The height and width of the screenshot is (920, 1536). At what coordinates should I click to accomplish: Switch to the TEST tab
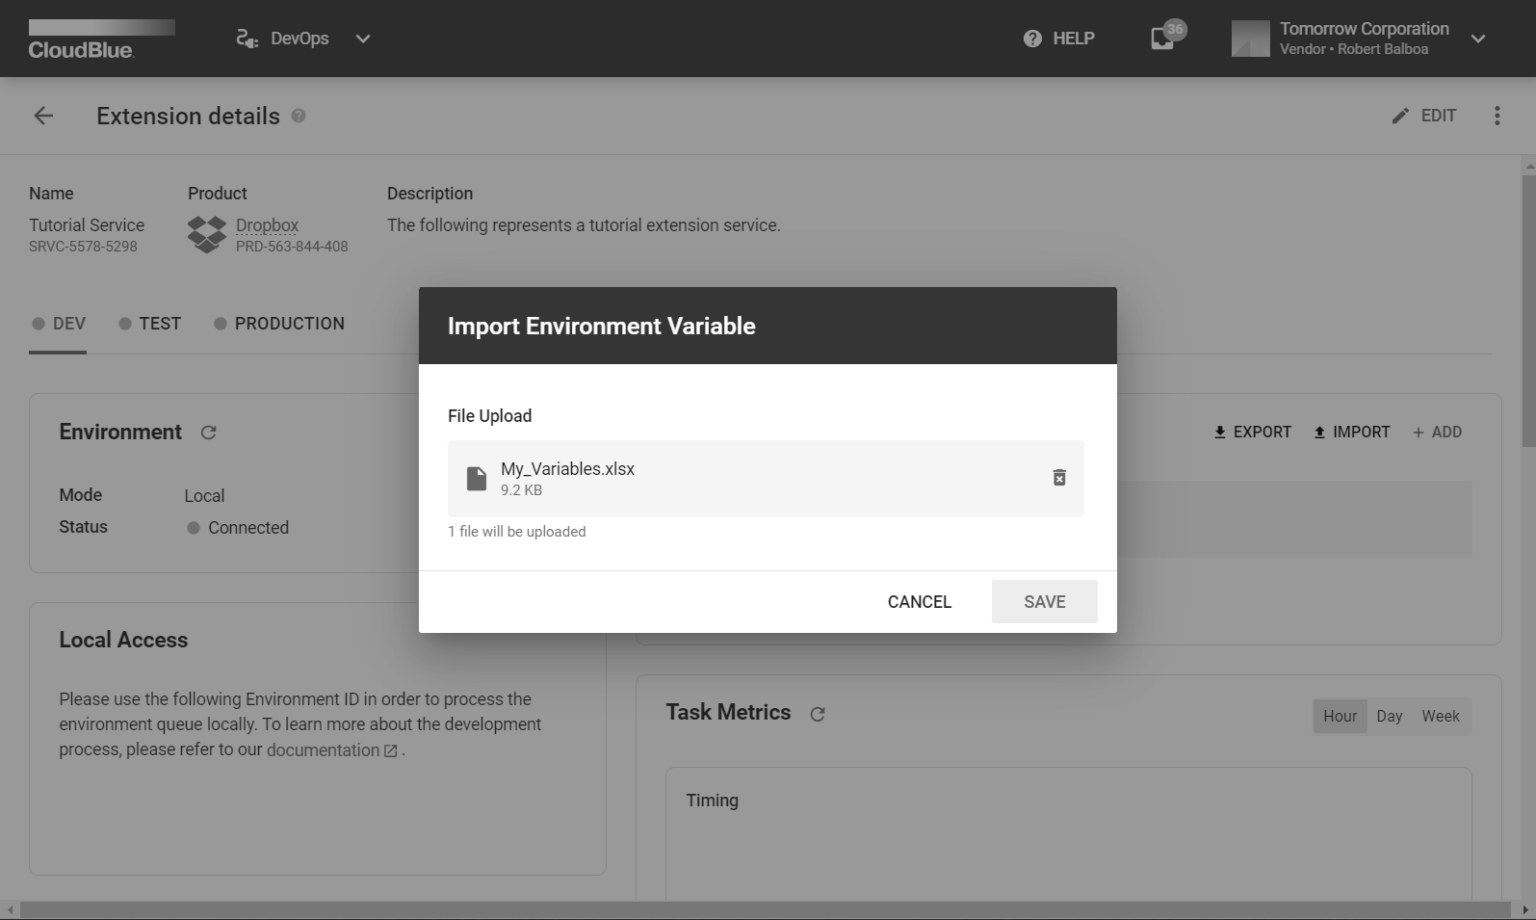tap(150, 324)
